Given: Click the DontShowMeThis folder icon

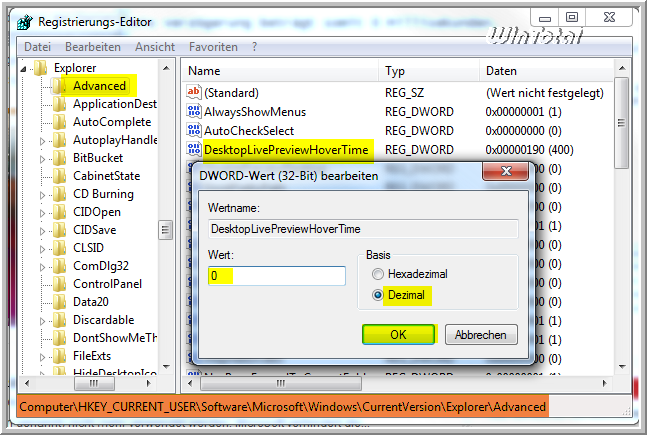Looking at the screenshot, I should point(59,338).
